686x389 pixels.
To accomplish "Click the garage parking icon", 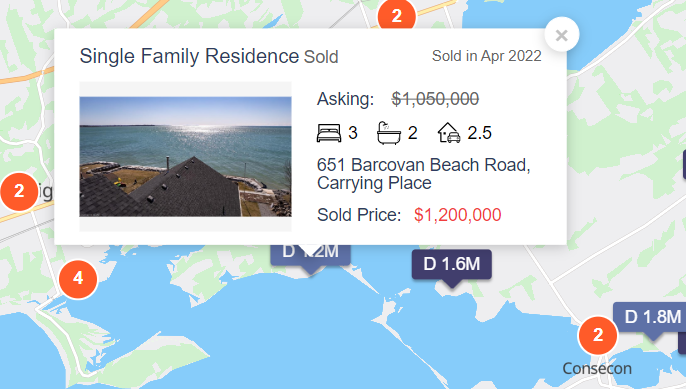I will (x=449, y=133).
